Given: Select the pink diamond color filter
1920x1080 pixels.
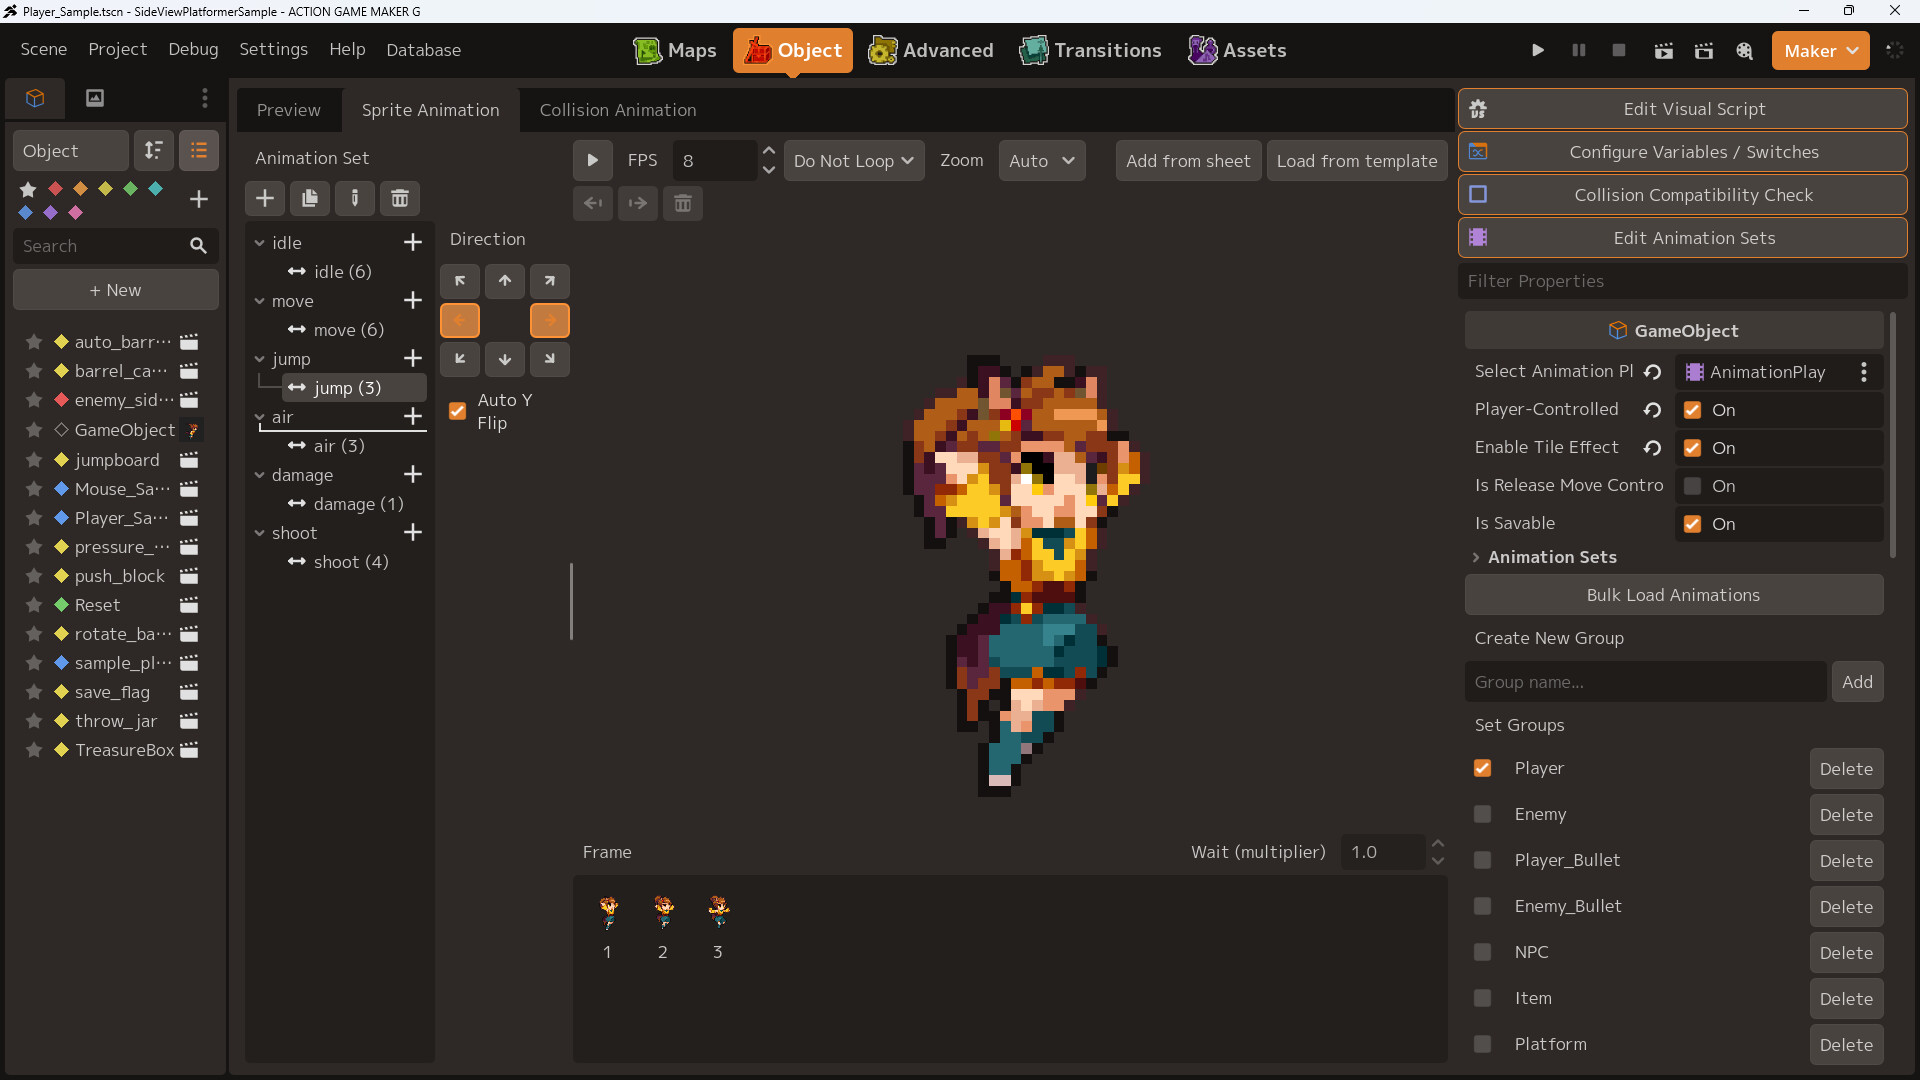Looking at the screenshot, I should [x=76, y=212].
